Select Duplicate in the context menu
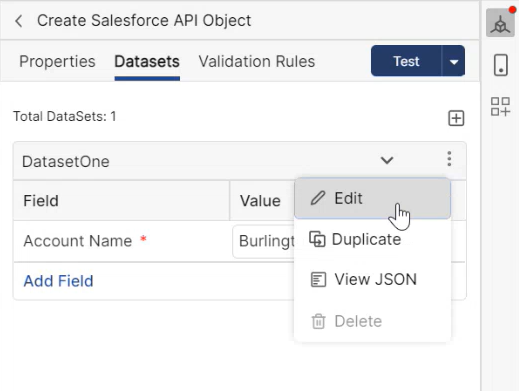The height and width of the screenshot is (391, 519). pos(372,239)
